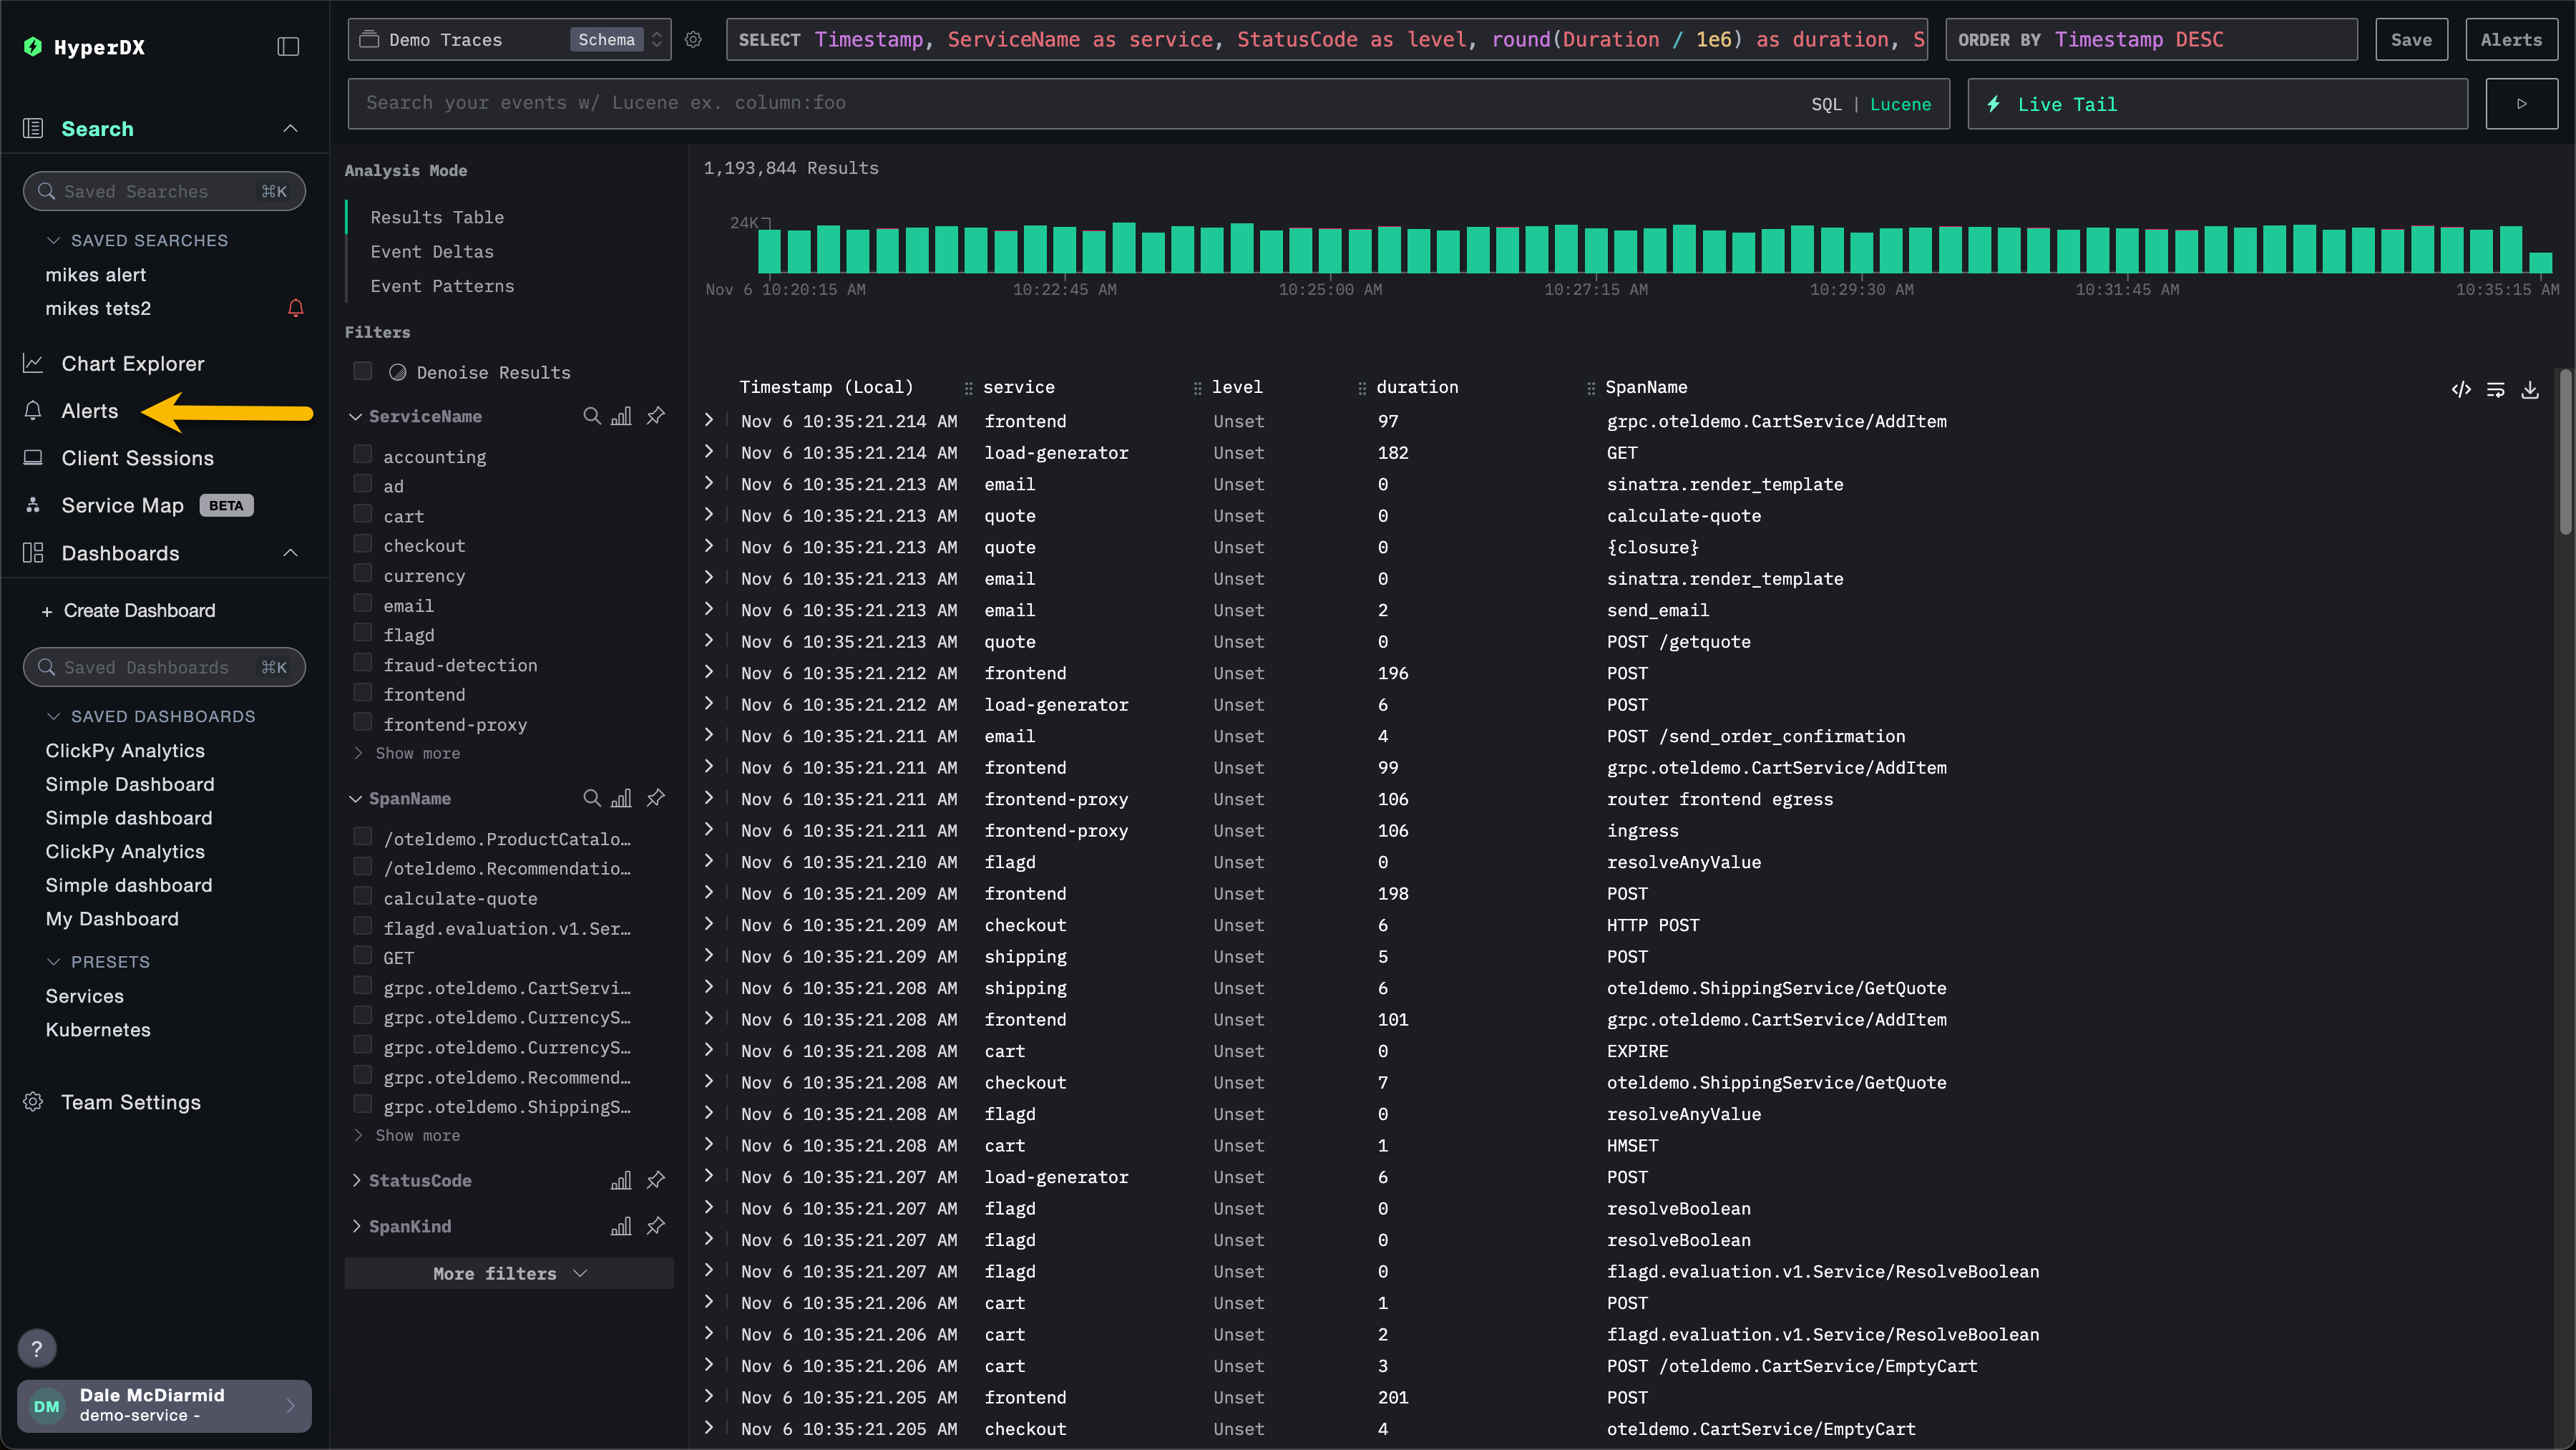Check the GET span name filter
The image size is (2576, 1450).
(362, 956)
